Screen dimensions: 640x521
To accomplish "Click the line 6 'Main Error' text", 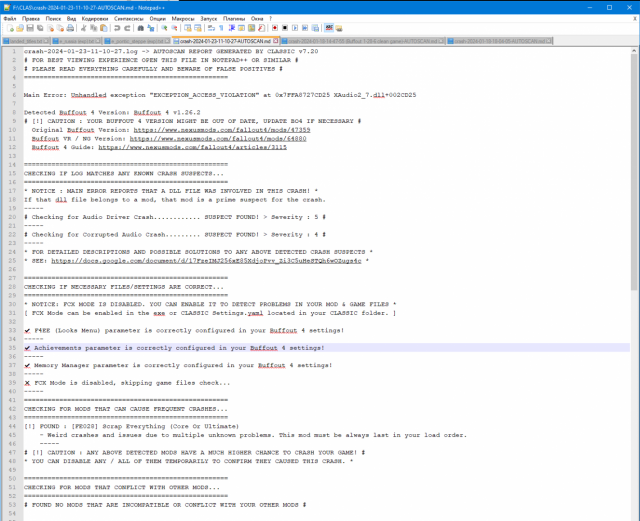I will (44, 95).
